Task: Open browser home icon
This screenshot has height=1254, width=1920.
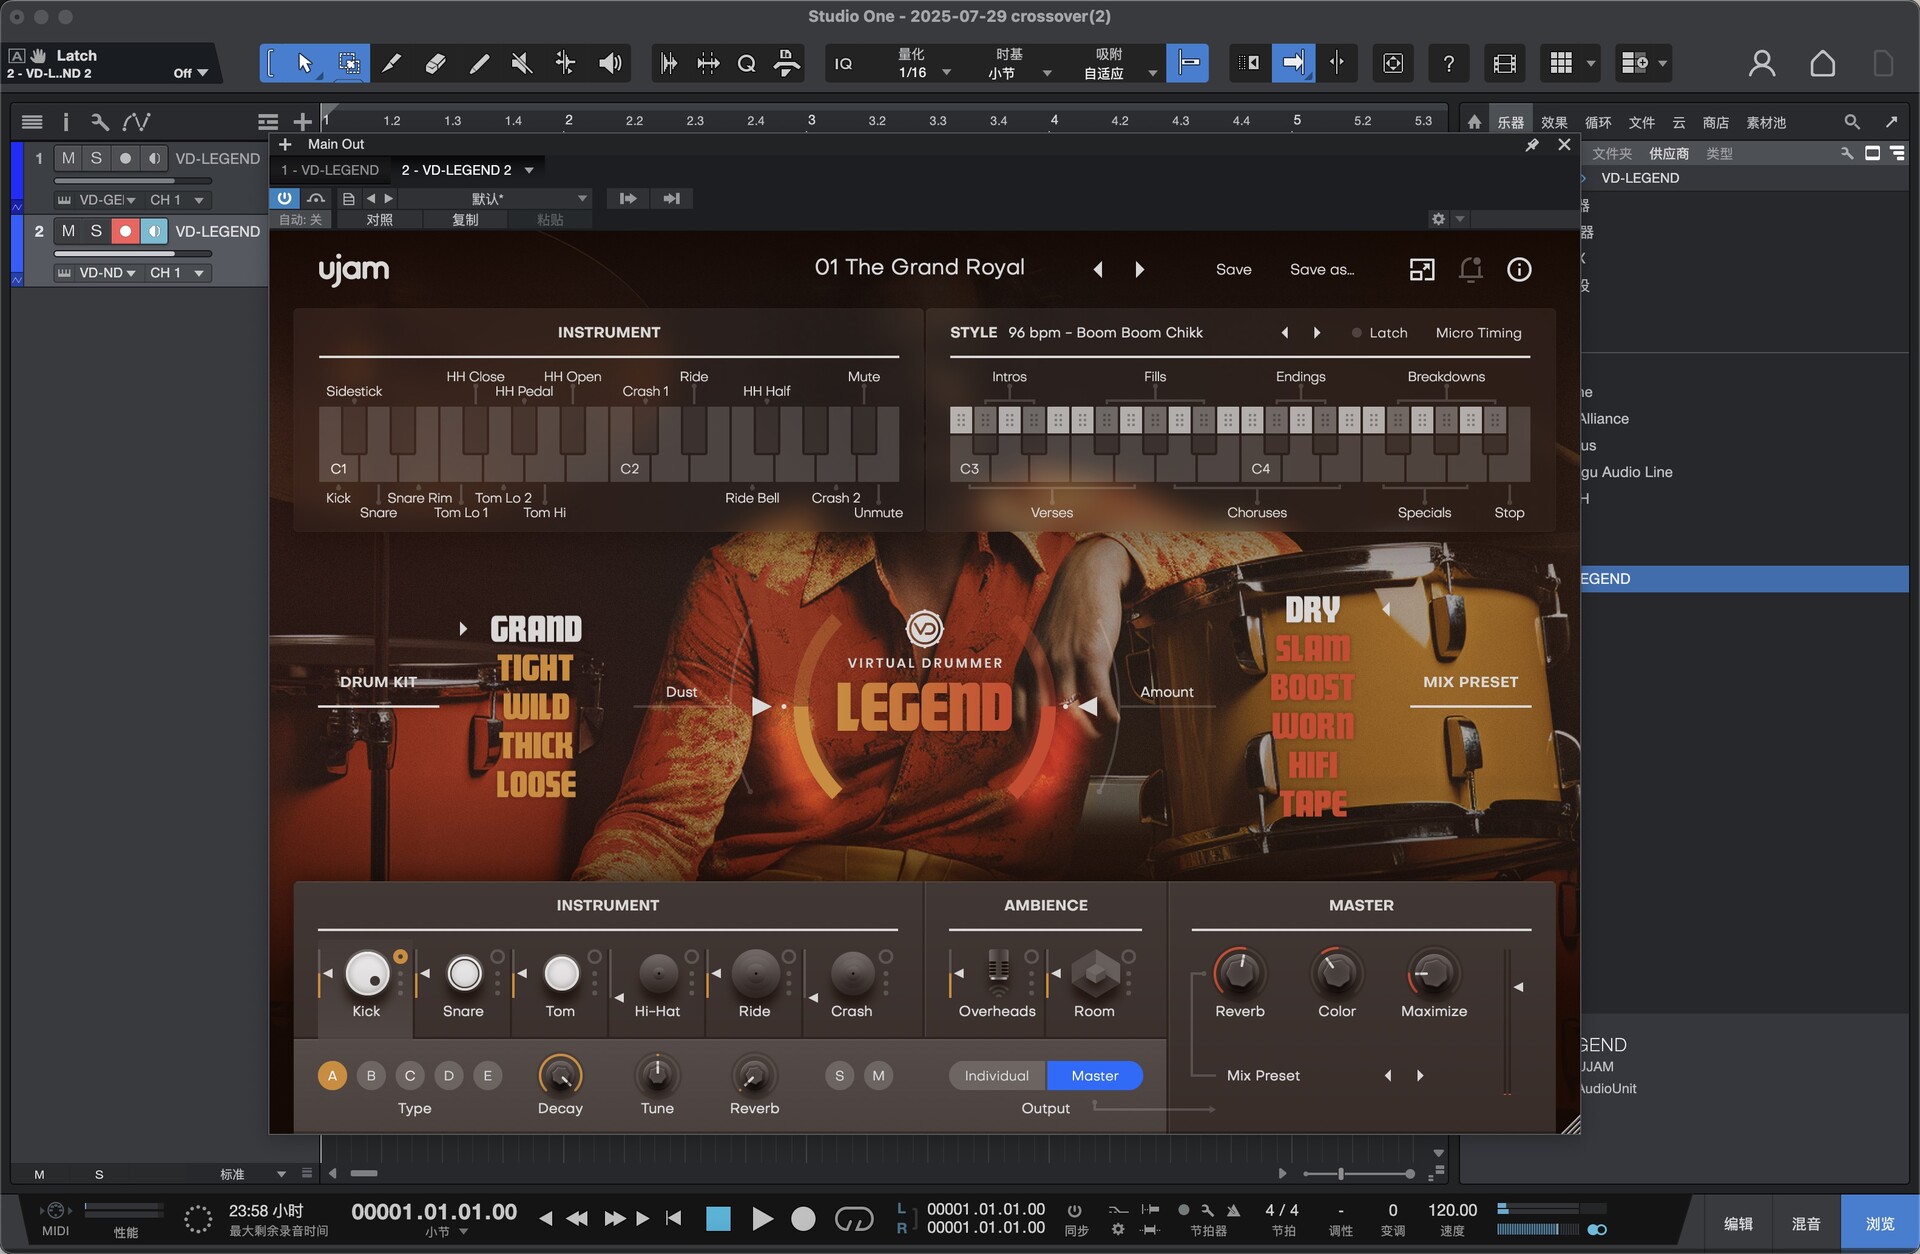Action: 1474,122
